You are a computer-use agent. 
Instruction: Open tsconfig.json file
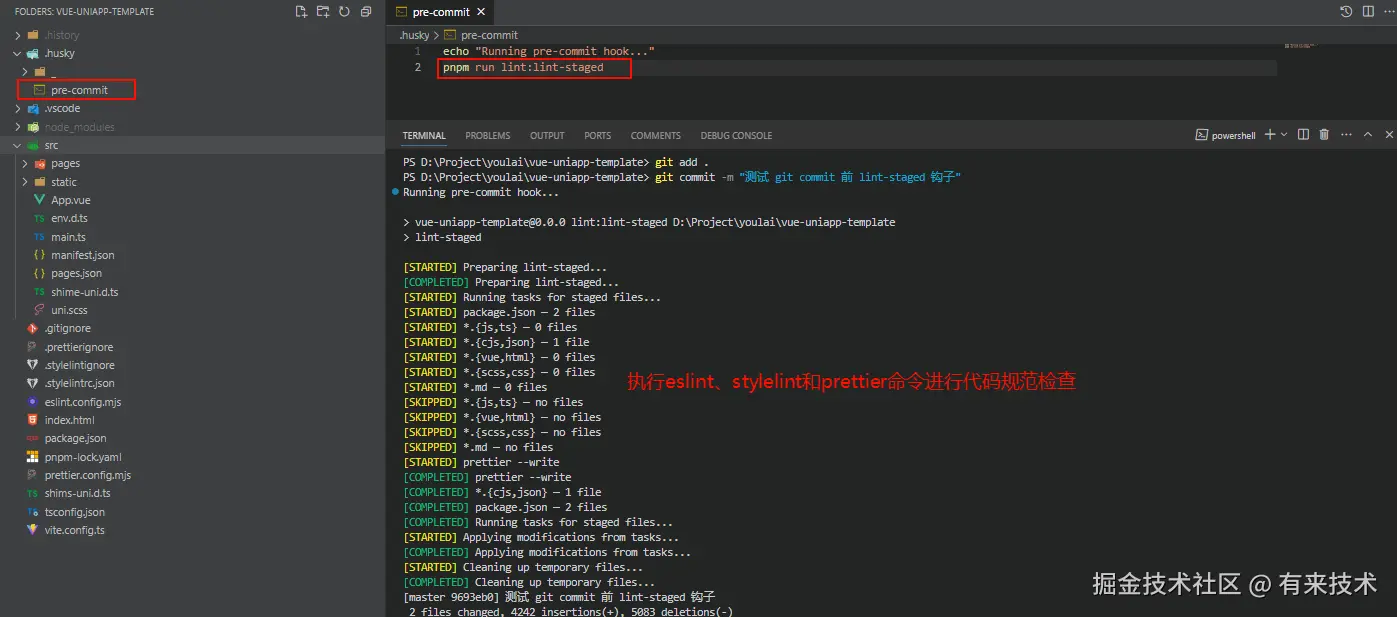[74, 512]
